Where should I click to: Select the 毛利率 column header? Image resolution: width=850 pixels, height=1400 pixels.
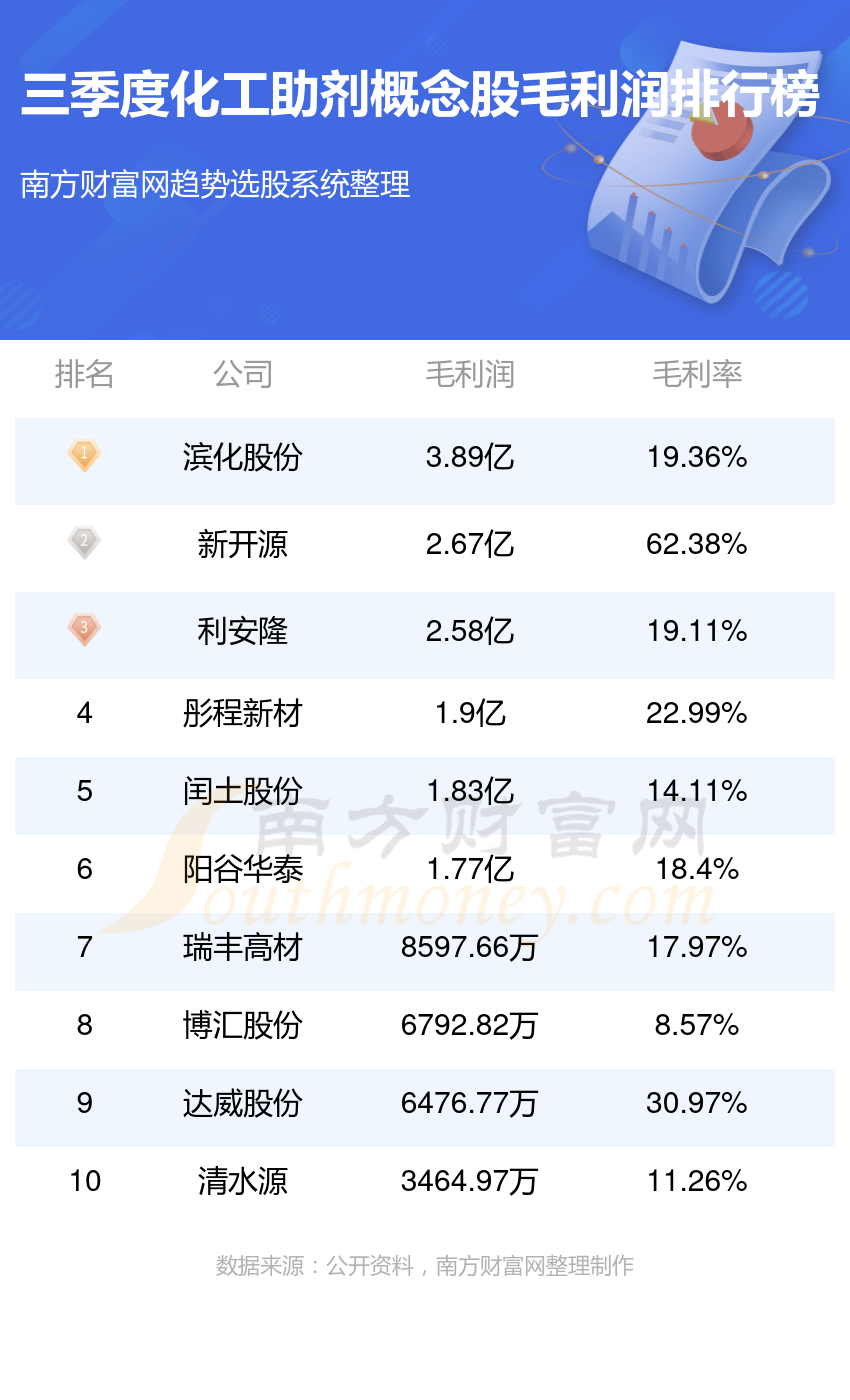[x=697, y=374]
